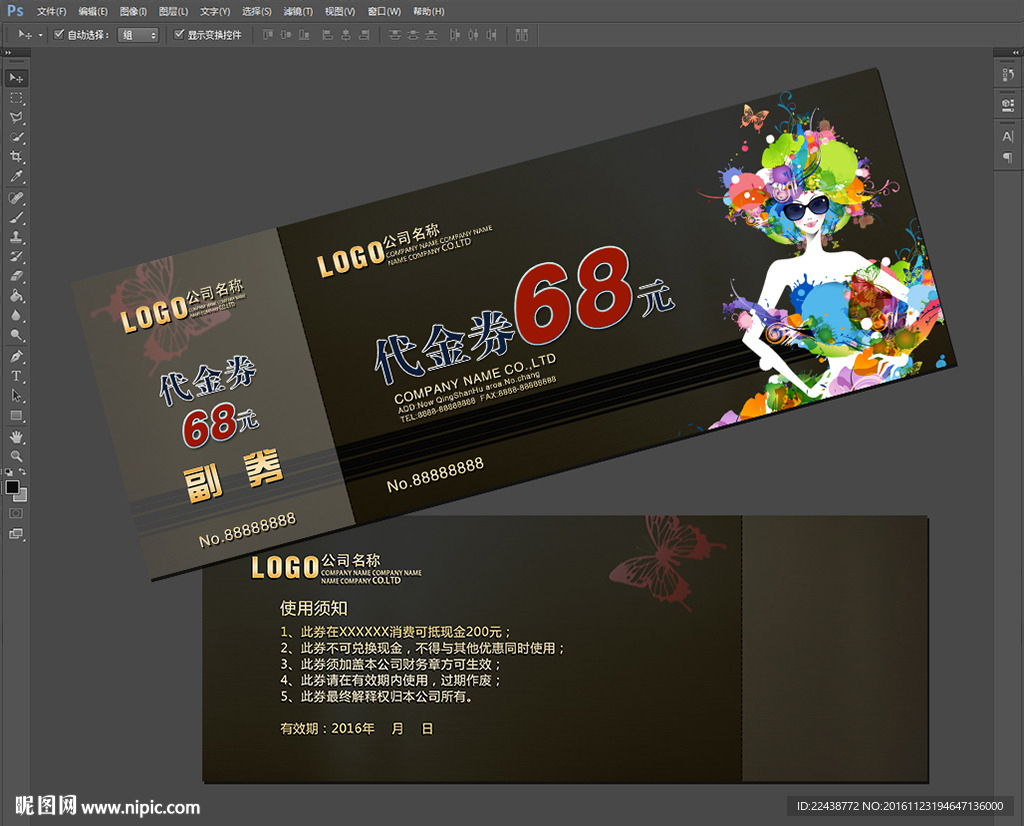Toggle Quick Mask mode
The image size is (1024, 826).
click(x=16, y=513)
